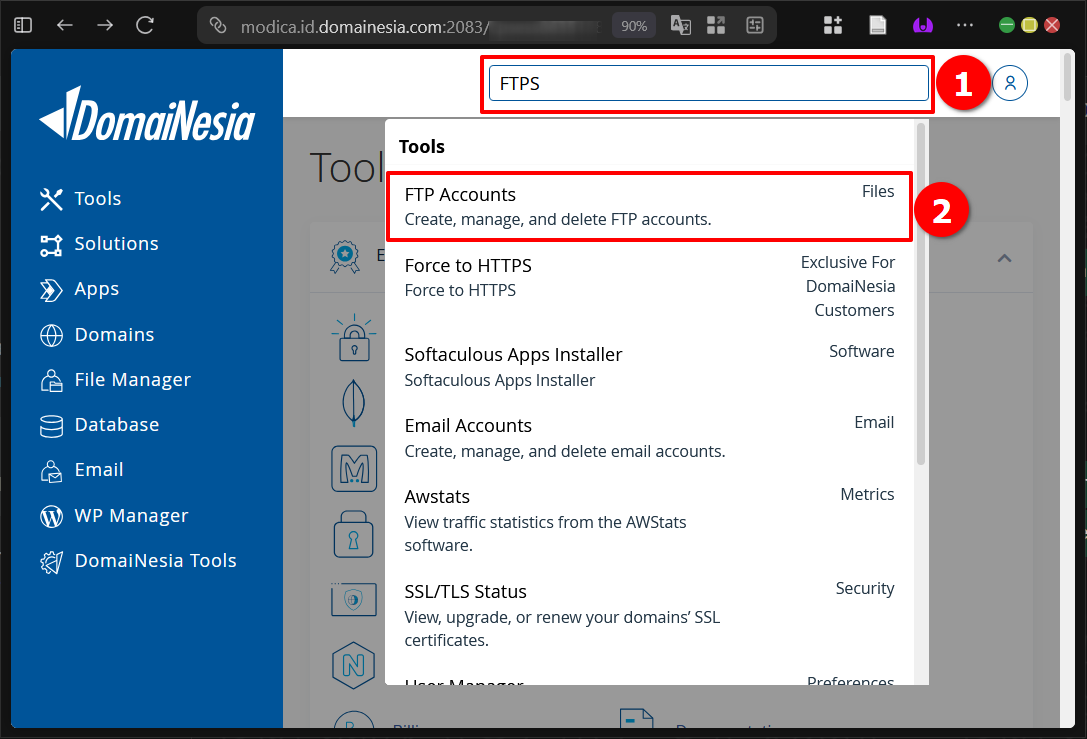Collapse the panel with the chevron arrow
The image size is (1087, 739).
tap(1004, 257)
